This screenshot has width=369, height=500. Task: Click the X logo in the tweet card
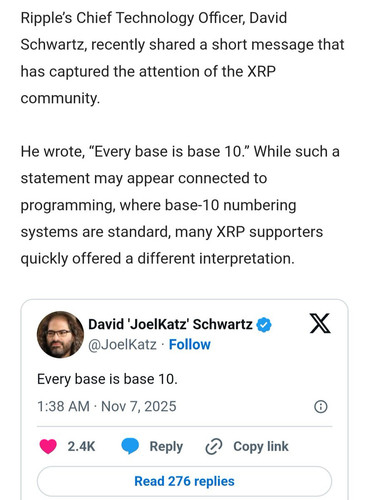pos(320,323)
